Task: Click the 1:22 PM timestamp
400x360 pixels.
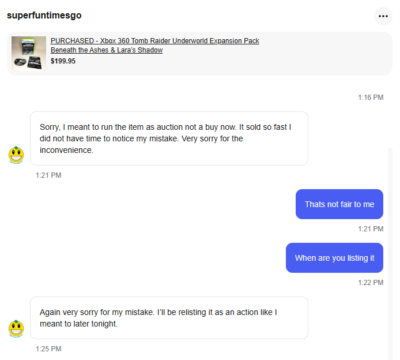Action: [x=371, y=282]
